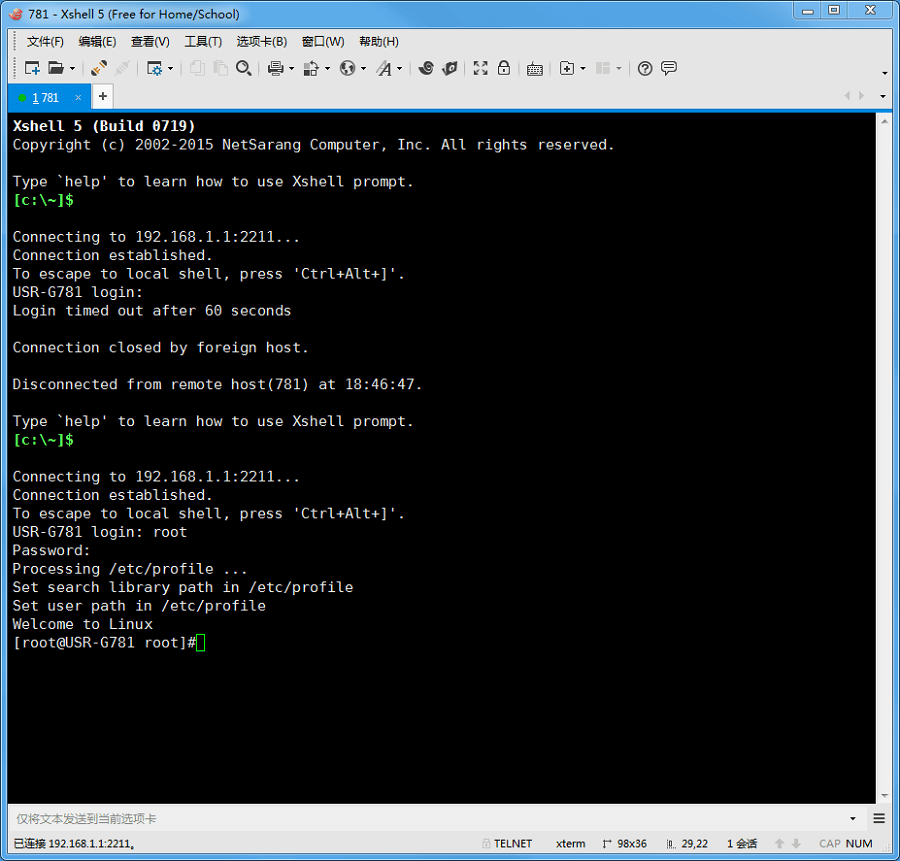Screen dimensions: 900x861
Task: Click the New session icon
Action: pyautogui.click(x=32, y=68)
